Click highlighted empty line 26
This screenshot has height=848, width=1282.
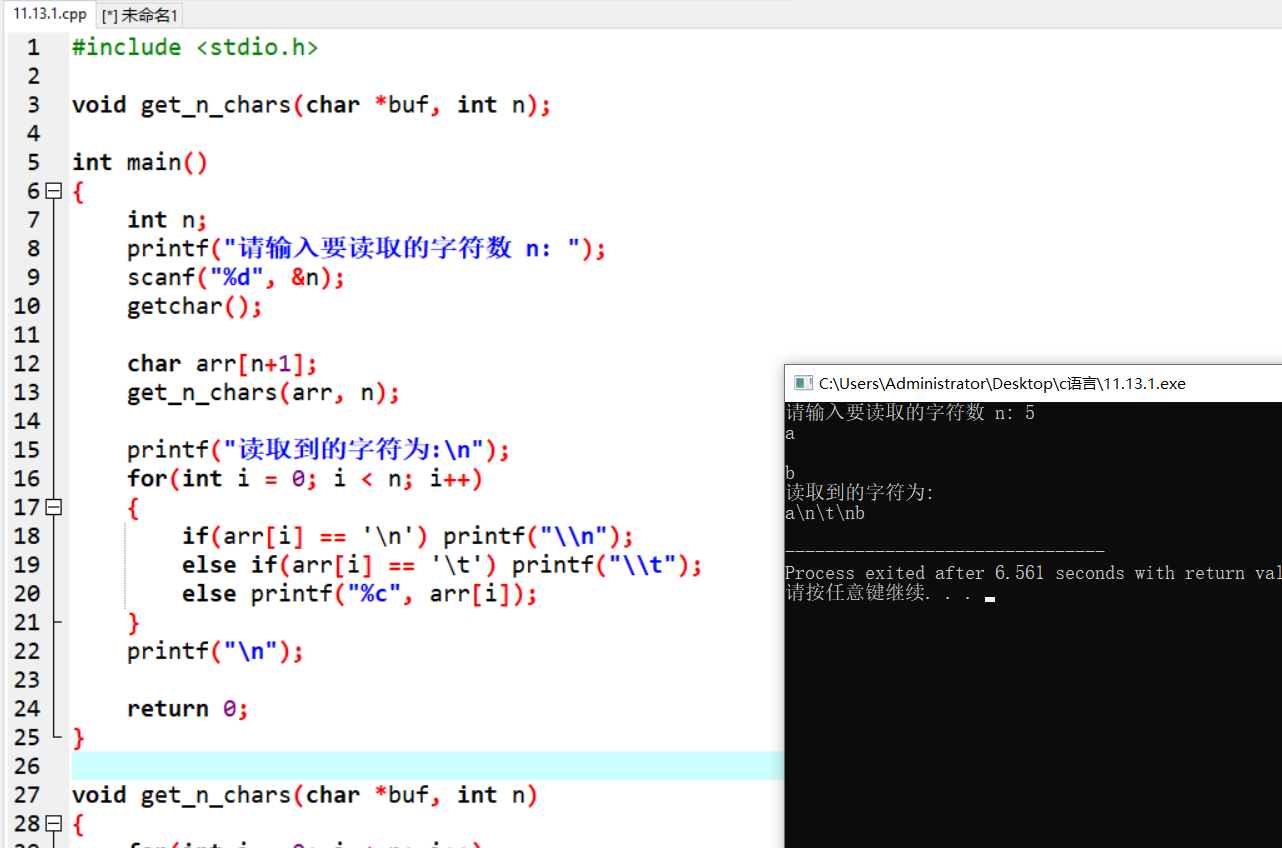click(x=428, y=766)
